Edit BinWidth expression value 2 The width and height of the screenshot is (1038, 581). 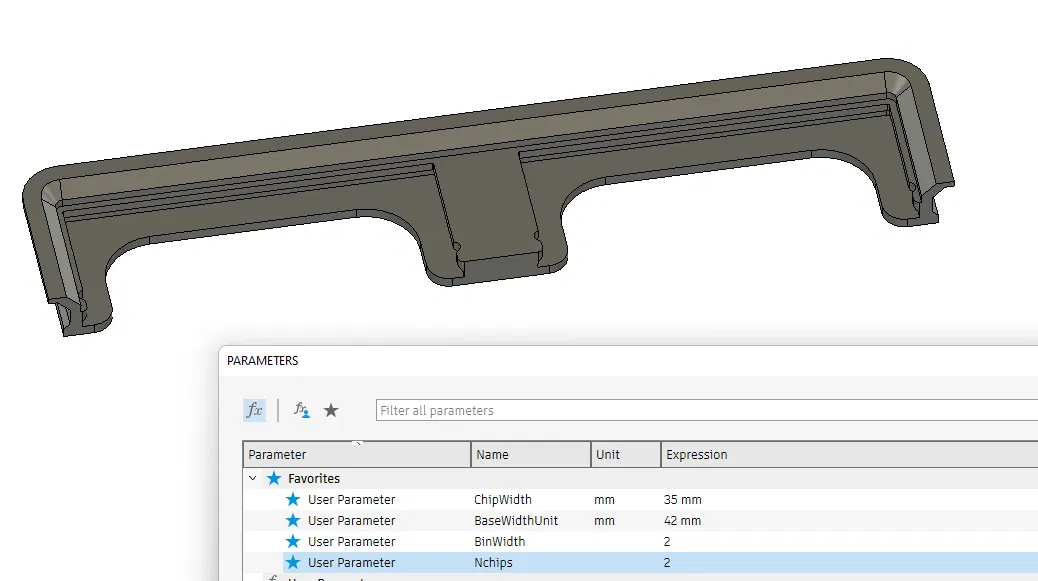click(667, 542)
